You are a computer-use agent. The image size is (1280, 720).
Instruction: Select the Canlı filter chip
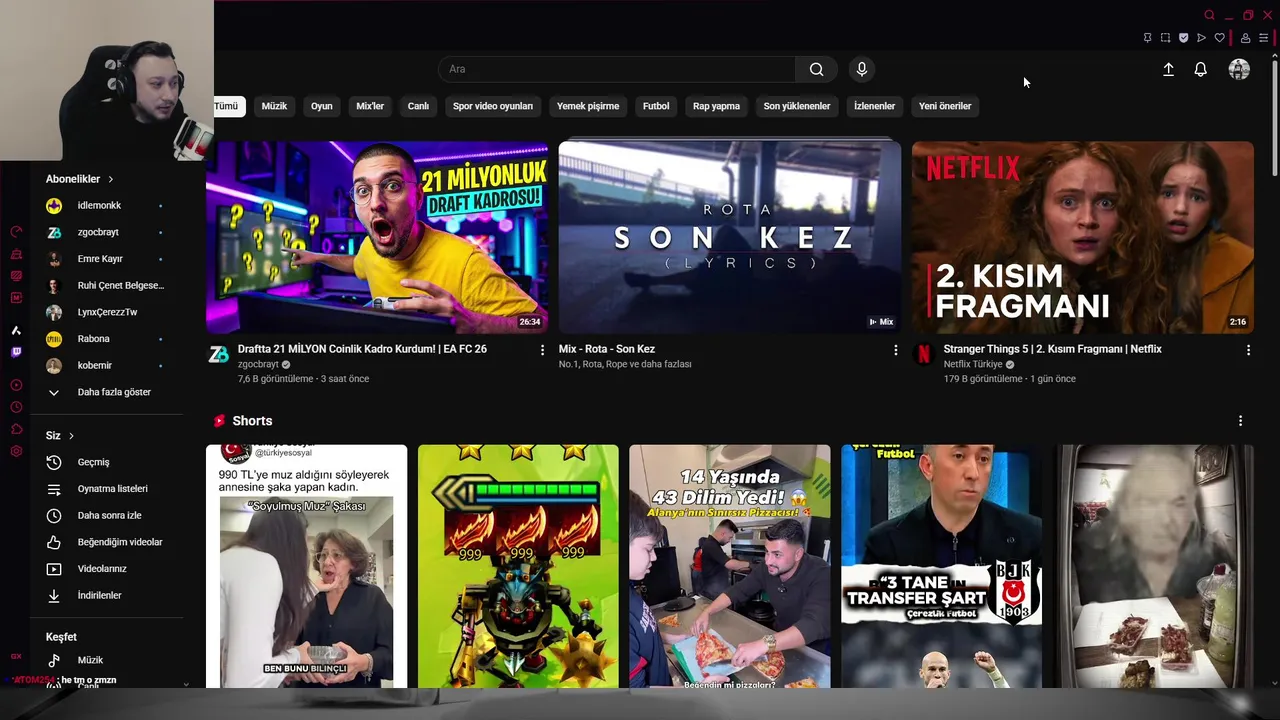(418, 106)
